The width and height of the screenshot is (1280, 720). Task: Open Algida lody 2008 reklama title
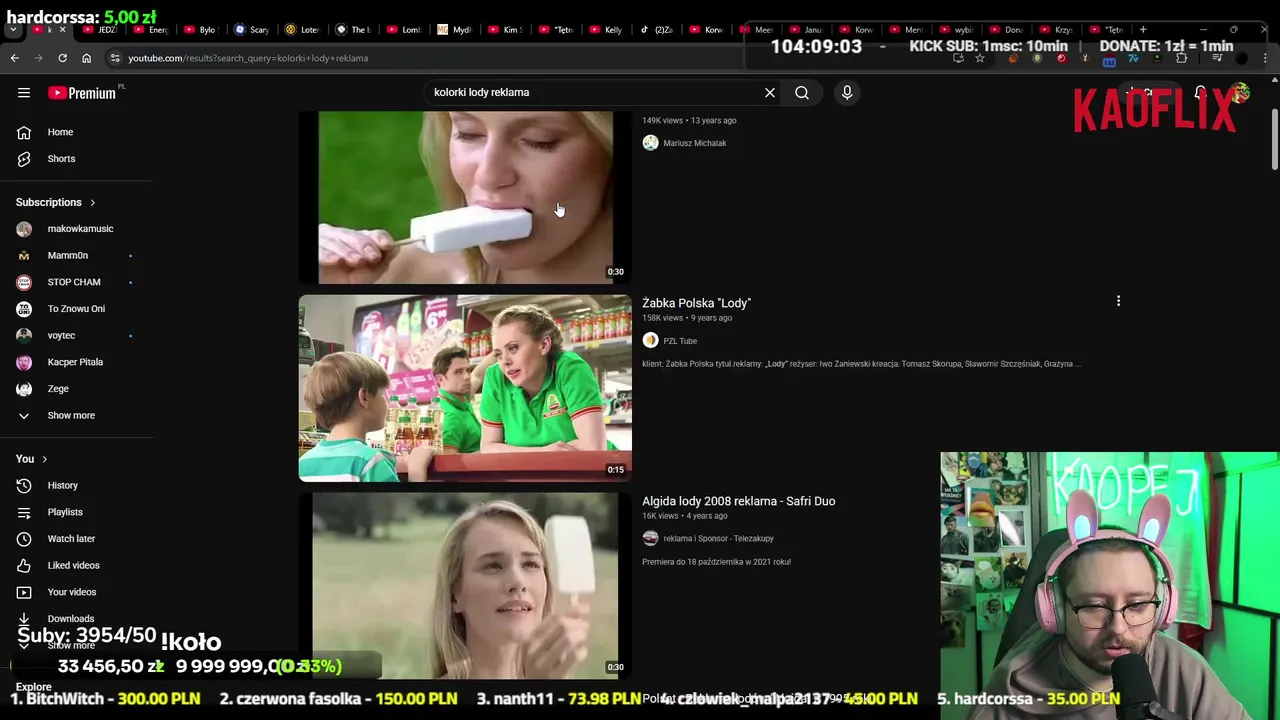(738, 501)
